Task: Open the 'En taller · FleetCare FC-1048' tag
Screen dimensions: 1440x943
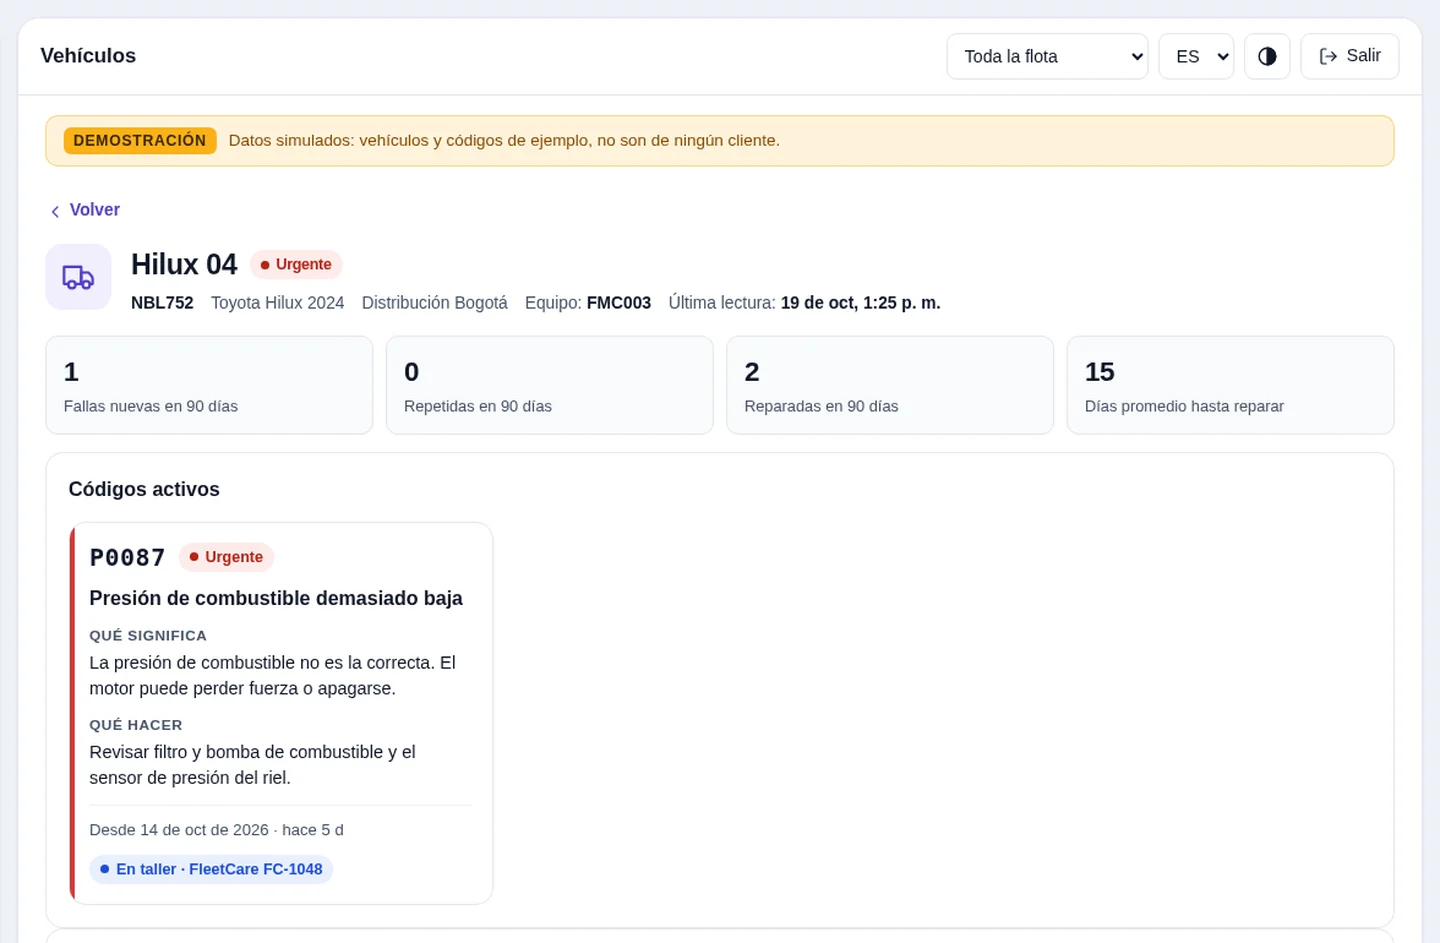Action: 211,869
